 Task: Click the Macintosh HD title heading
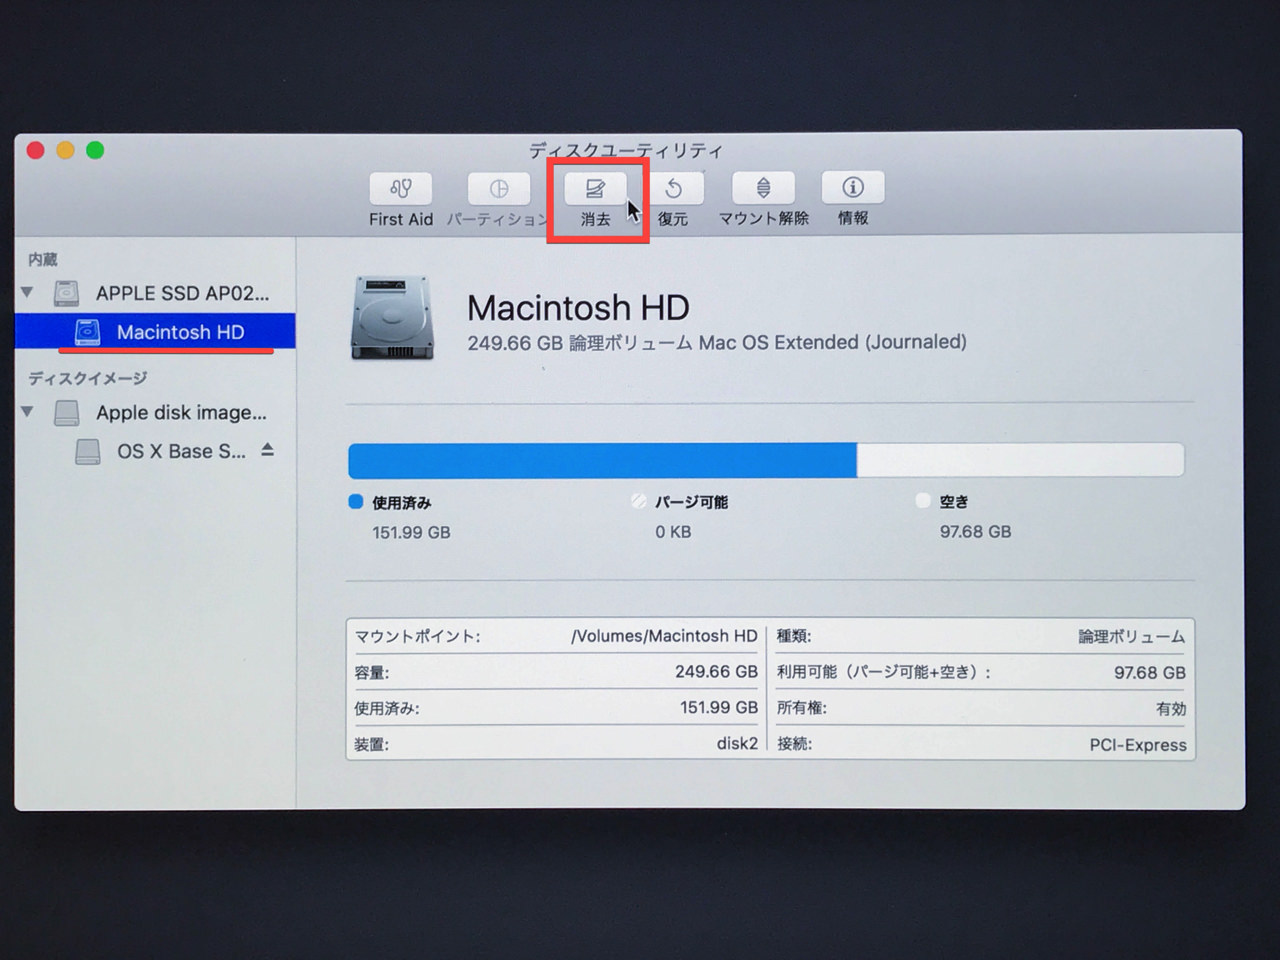coord(578,307)
